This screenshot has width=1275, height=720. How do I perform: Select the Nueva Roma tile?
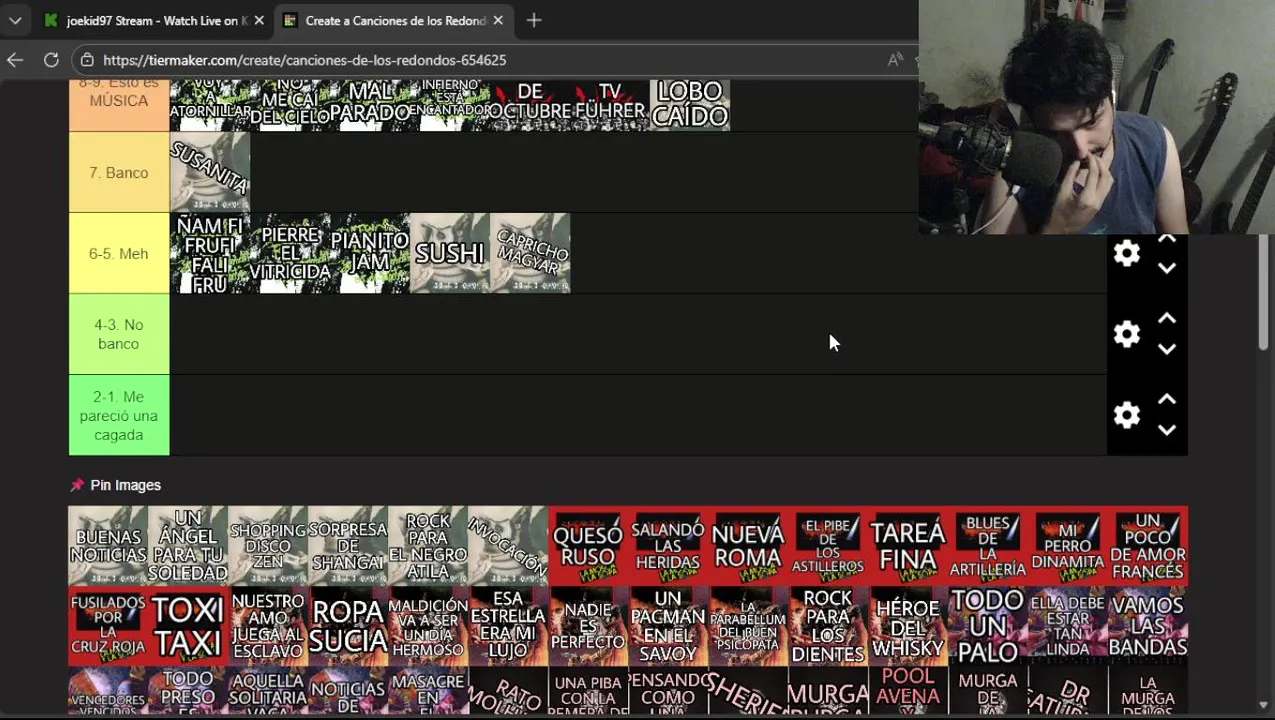pyautogui.click(x=748, y=545)
